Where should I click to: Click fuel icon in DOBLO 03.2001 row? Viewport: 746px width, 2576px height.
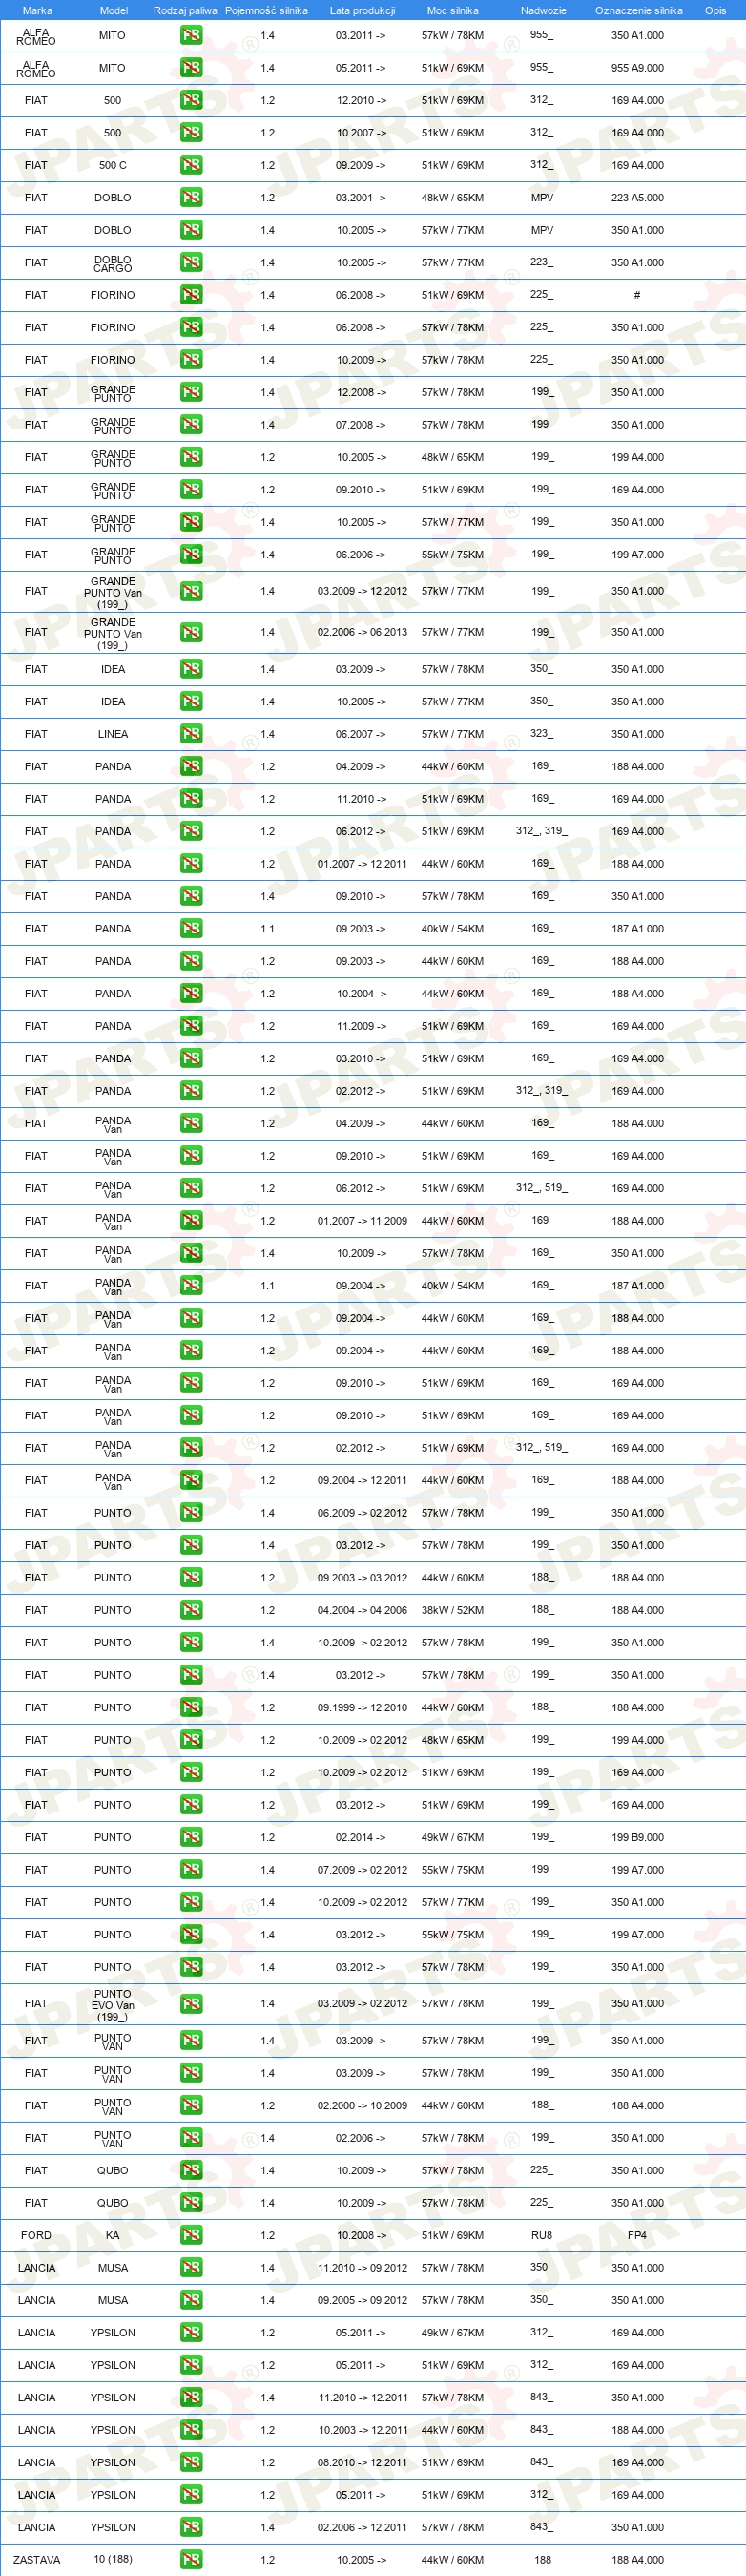pos(191,197)
